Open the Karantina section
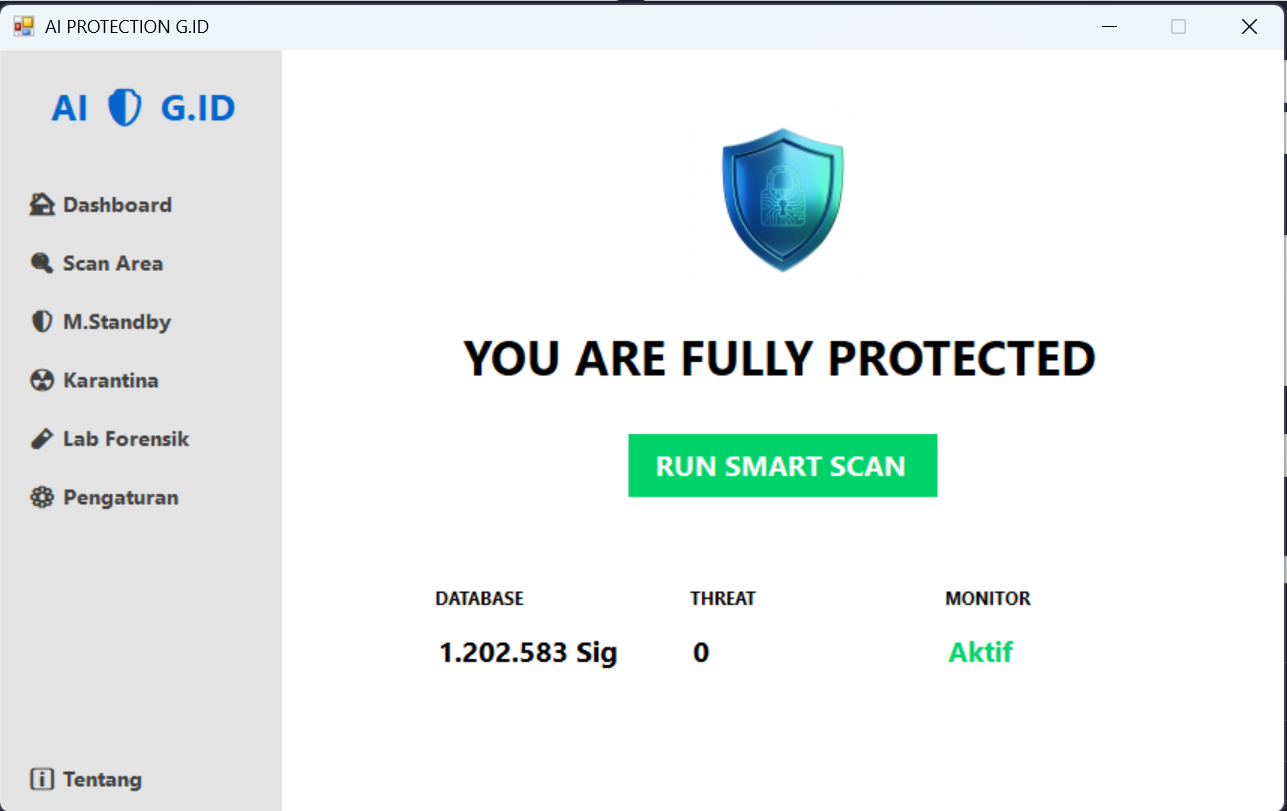The image size is (1287, 811). pyautogui.click(x=110, y=380)
